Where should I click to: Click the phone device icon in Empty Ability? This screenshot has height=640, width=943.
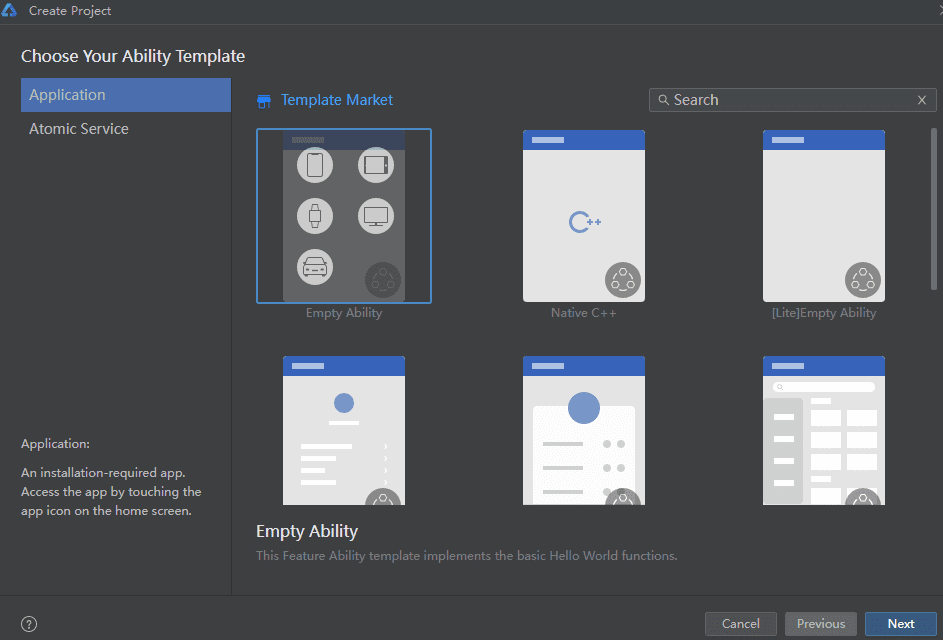[x=315, y=165]
